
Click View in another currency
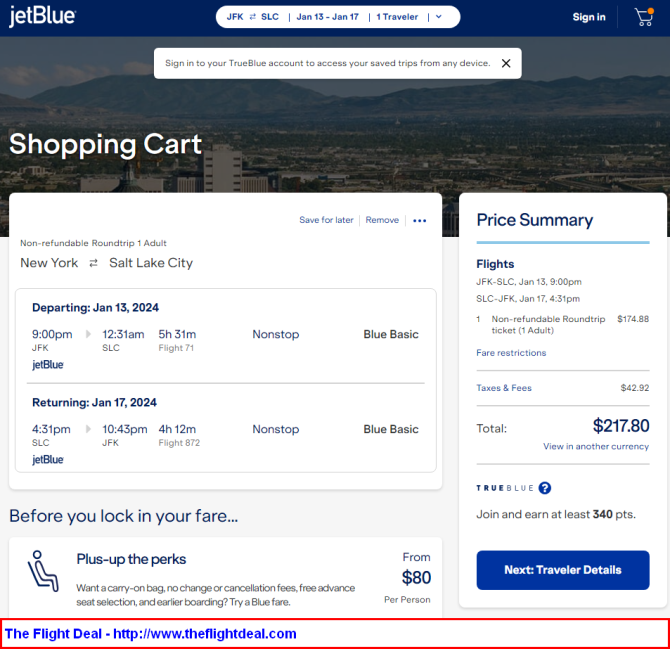(x=596, y=446)
